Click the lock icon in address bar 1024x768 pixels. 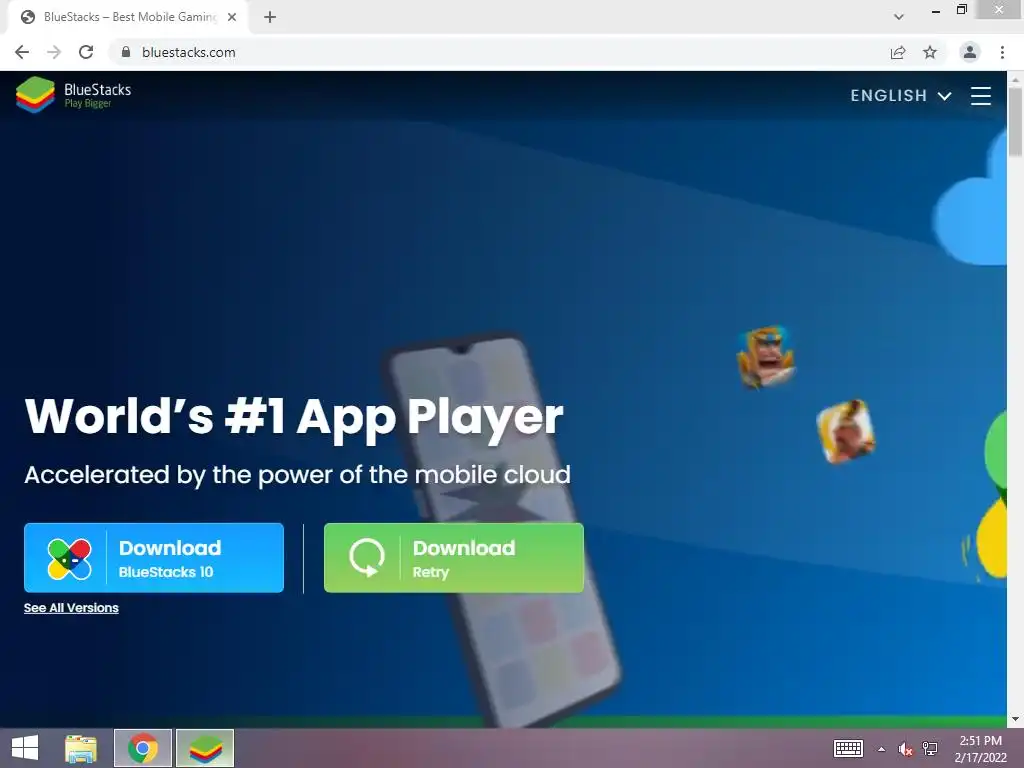tap(126, 52)
